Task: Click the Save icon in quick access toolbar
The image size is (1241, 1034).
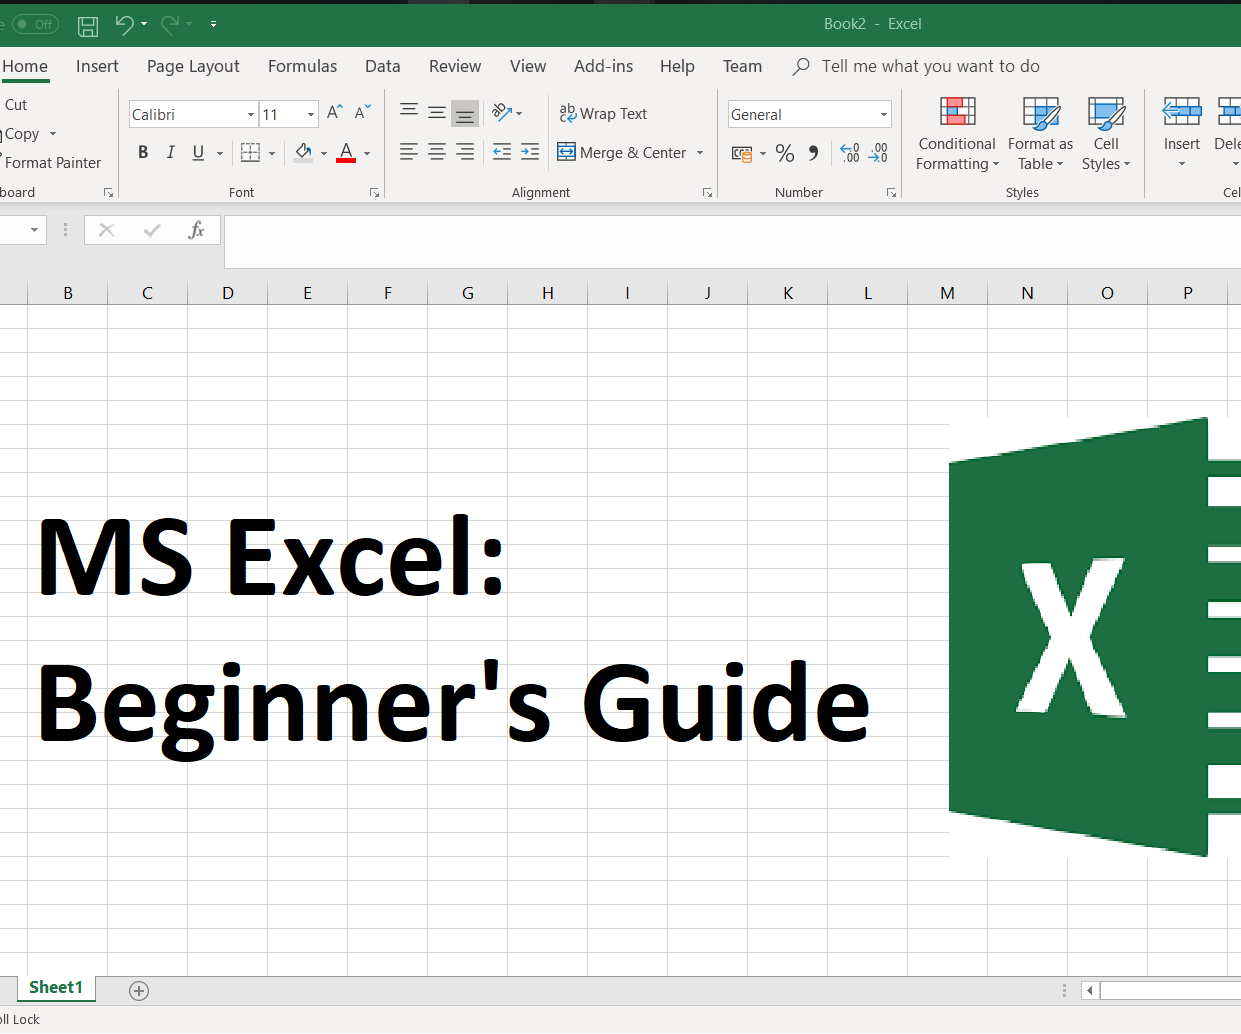Action: [88, 25]
